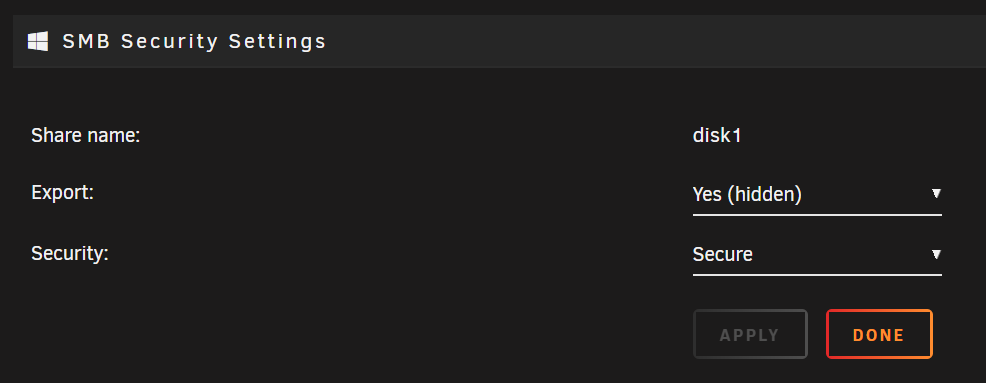Screen dimensions: 986x383
Task: Click the APPLY button
Action: pyautogui.click(x=750, y=335)
